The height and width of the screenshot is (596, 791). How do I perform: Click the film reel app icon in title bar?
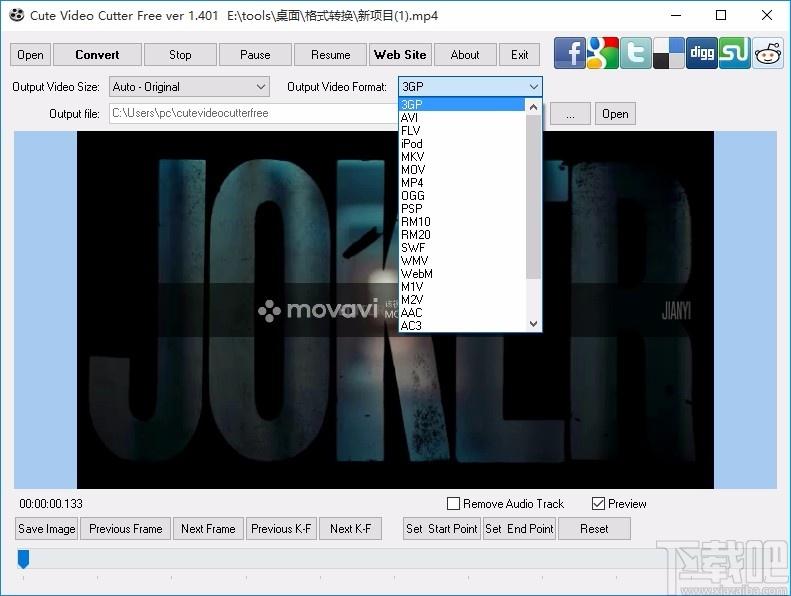pyautogui.click(x=16, y=15)
